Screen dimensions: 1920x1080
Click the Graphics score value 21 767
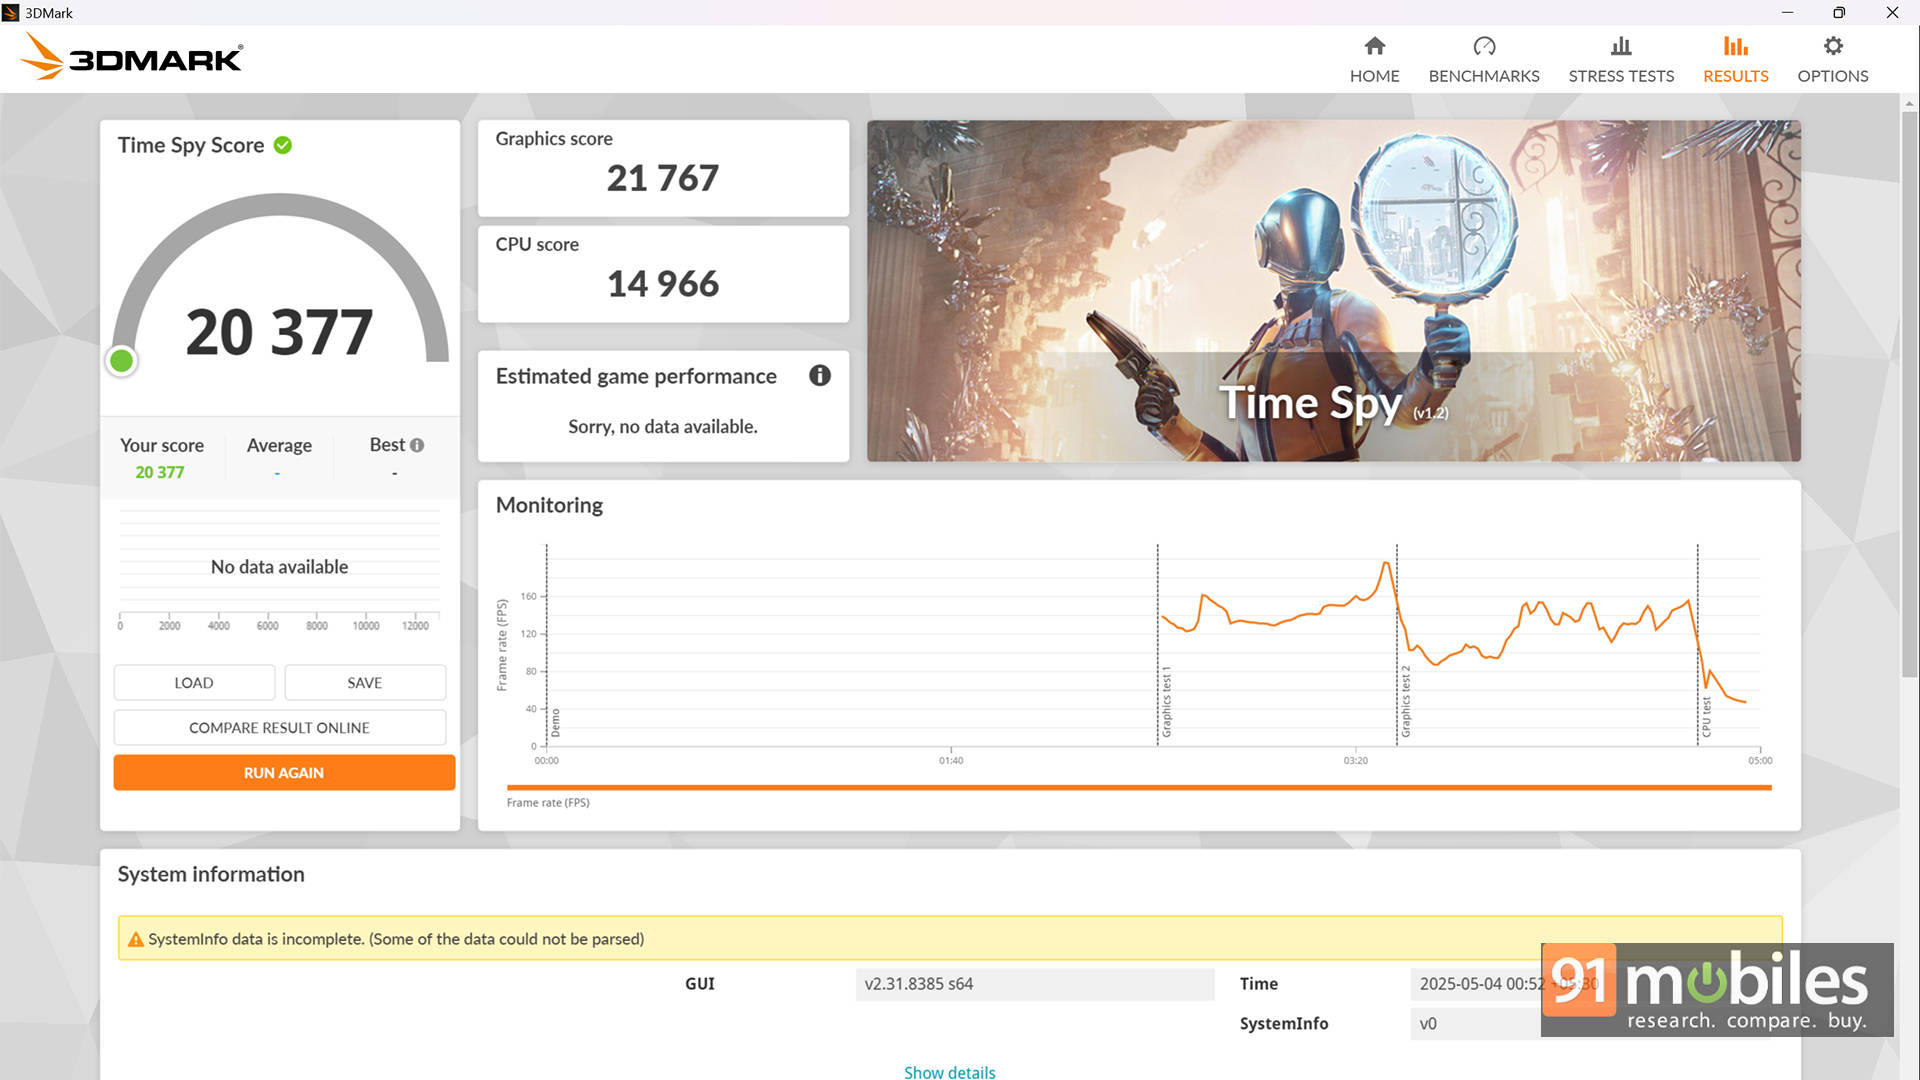click(x=662, y=178)
